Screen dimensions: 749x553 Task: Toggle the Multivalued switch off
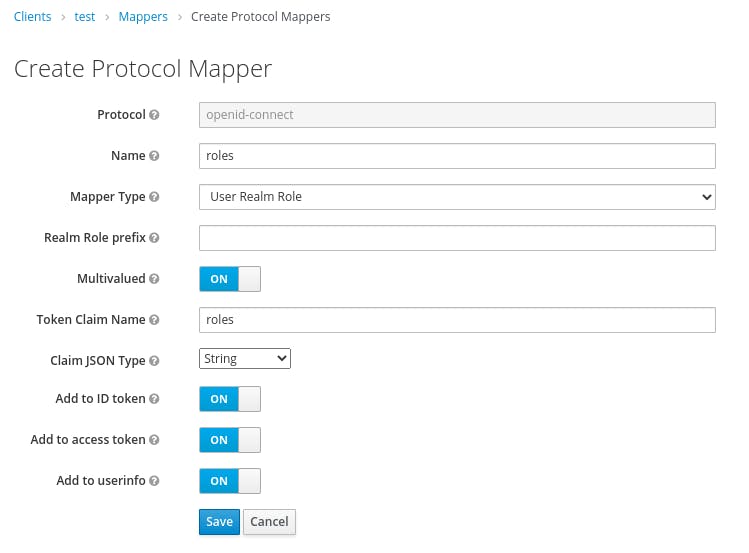230,279
